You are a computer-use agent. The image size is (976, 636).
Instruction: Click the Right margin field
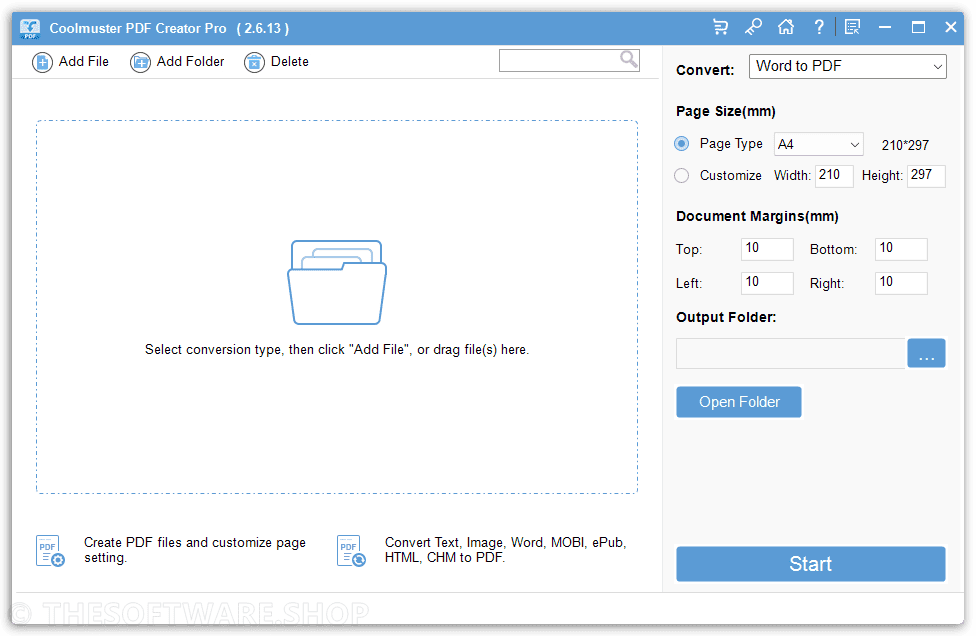click(x=901, y=283)
